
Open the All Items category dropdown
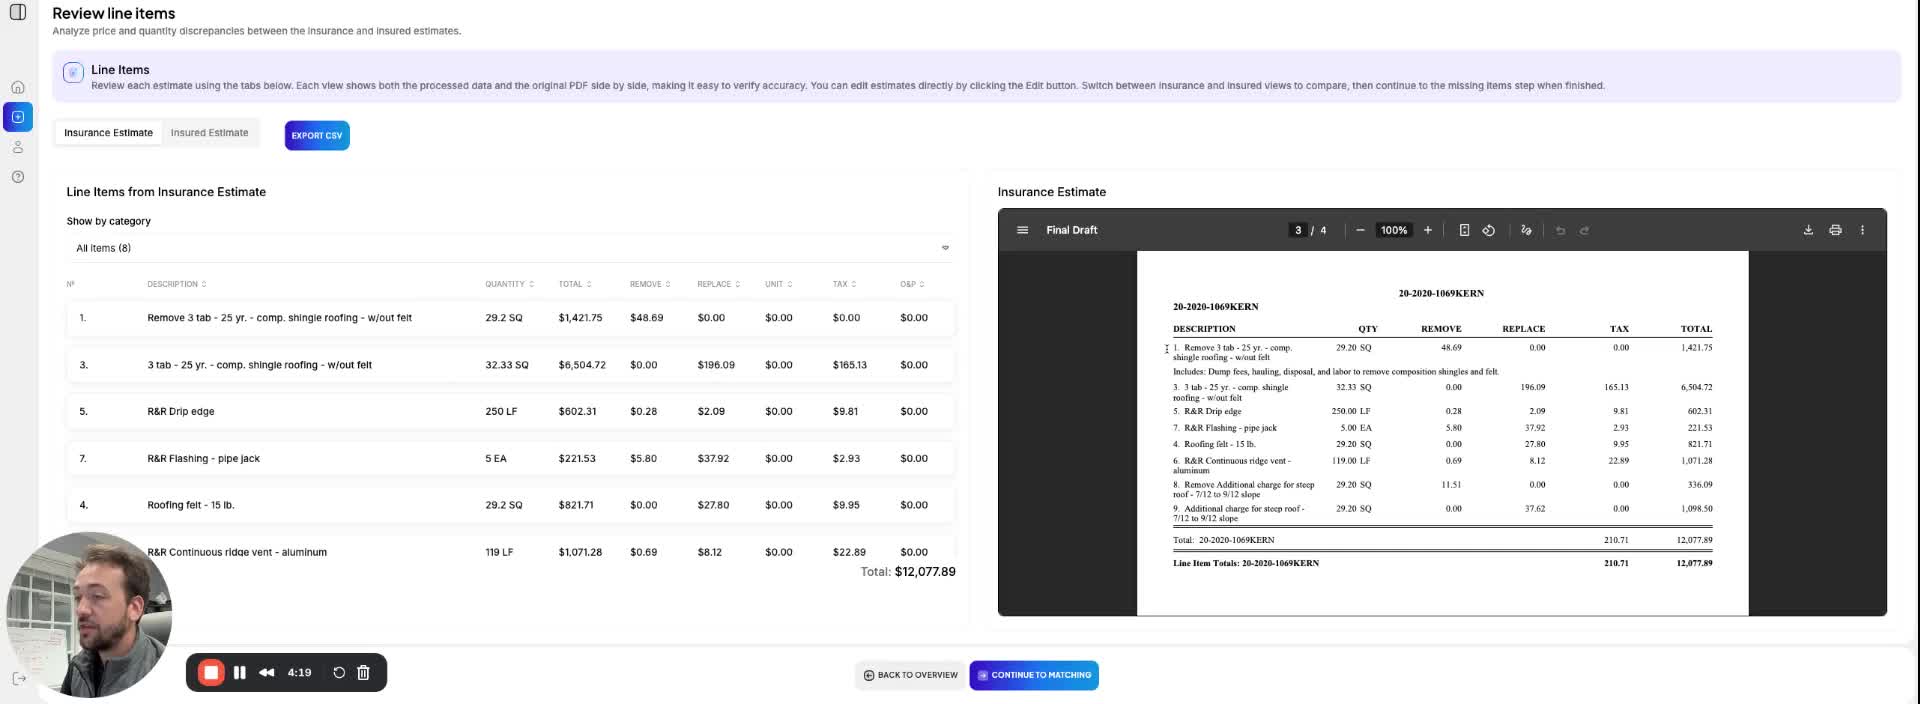[x=512, y=248]
